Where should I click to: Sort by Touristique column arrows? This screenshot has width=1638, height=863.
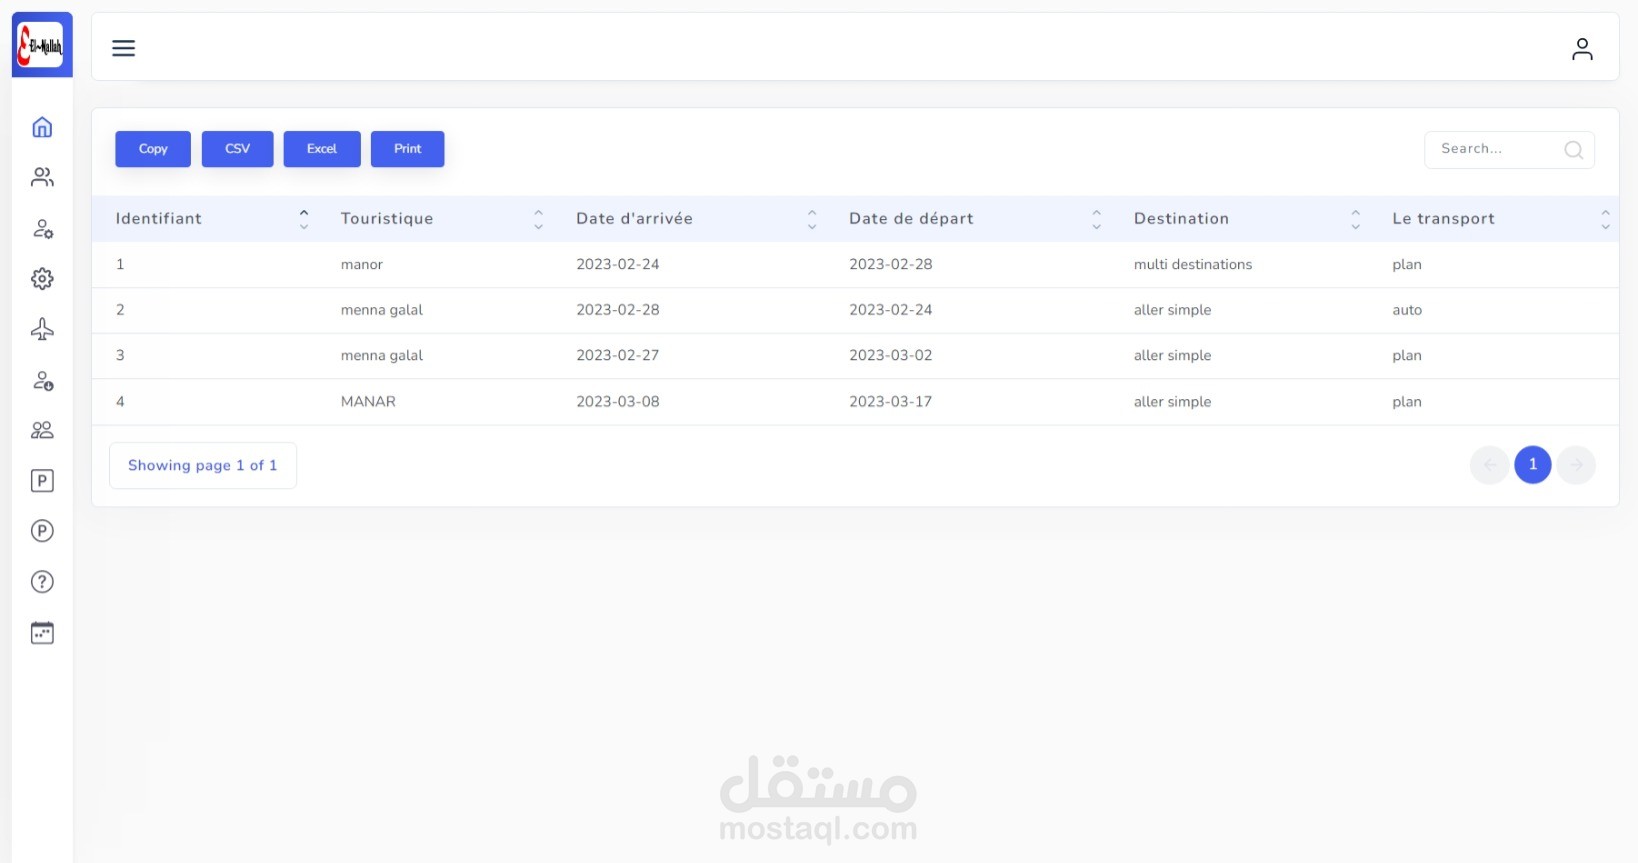[x=538, y=219]
